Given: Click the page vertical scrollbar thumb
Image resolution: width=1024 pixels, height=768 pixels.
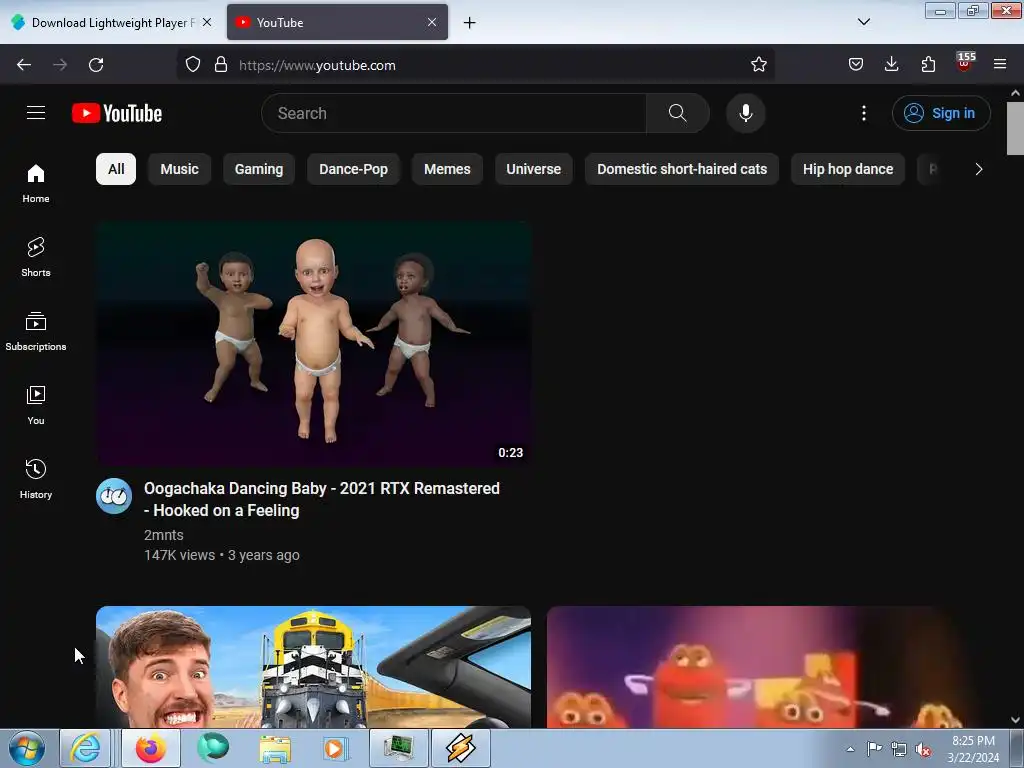Looking at the screenshot, I should click(1015, 128).
